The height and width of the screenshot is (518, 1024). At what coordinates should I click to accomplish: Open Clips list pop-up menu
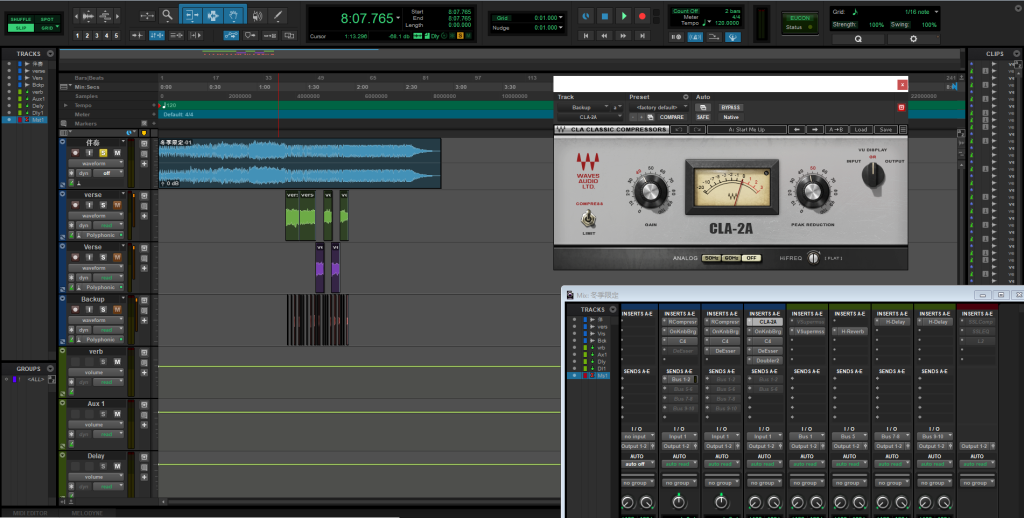(x=1016, y=54)
